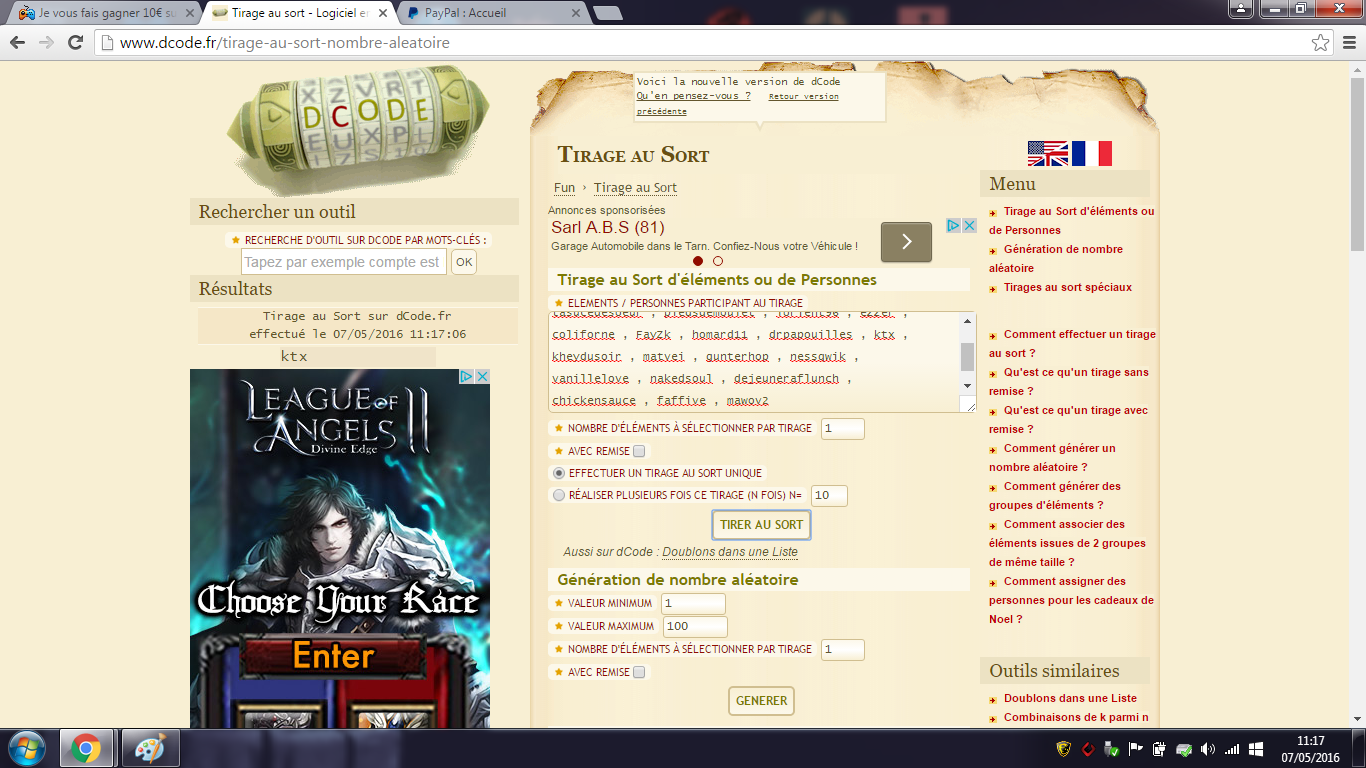Viewport: 1366px width, 768px height.
Task: Click the TIRER AU SORT button
Action: tap(761, 525)
